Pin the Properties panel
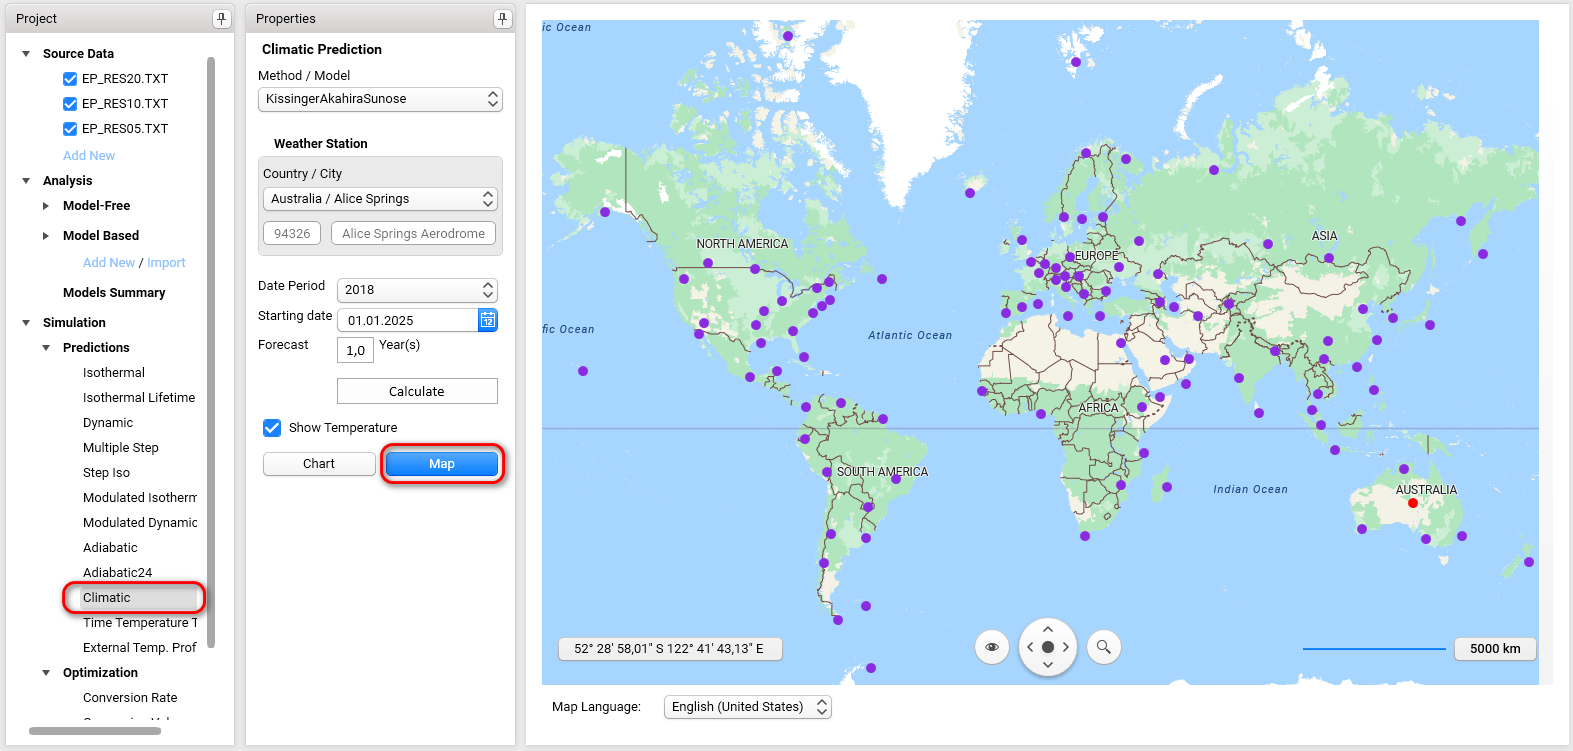 pyautogui.click(x=502, y=19)
